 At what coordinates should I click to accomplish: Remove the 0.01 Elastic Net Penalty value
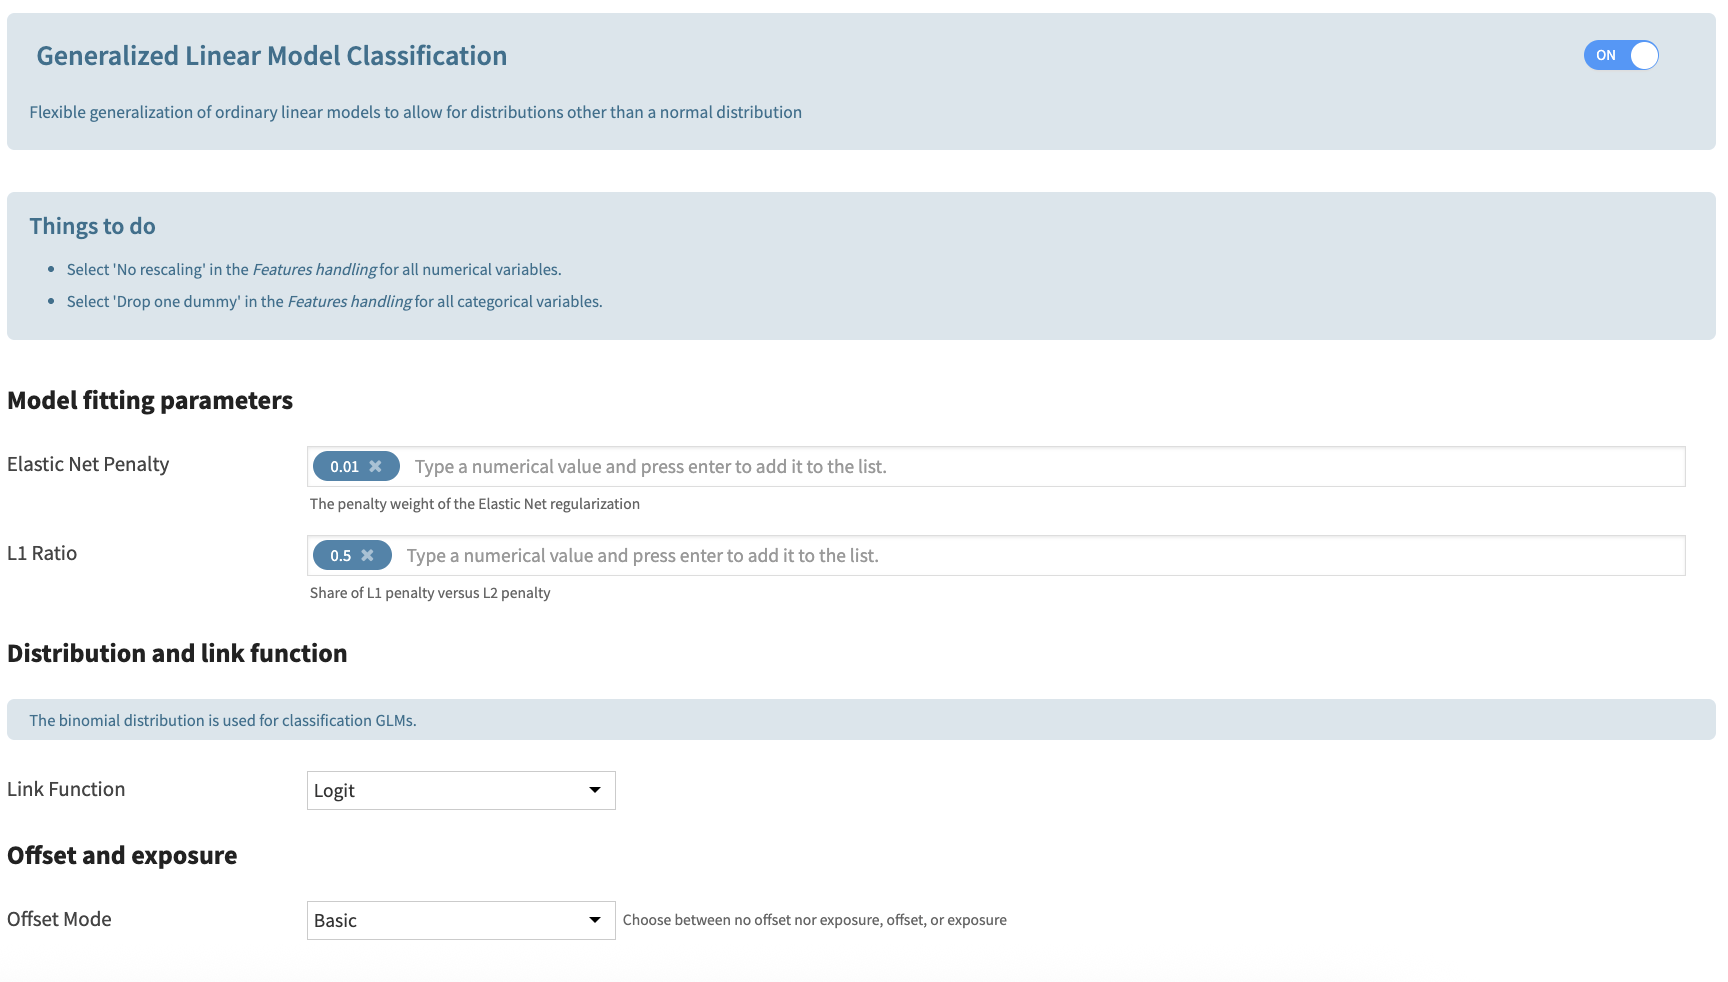click(x=375, y=467)
